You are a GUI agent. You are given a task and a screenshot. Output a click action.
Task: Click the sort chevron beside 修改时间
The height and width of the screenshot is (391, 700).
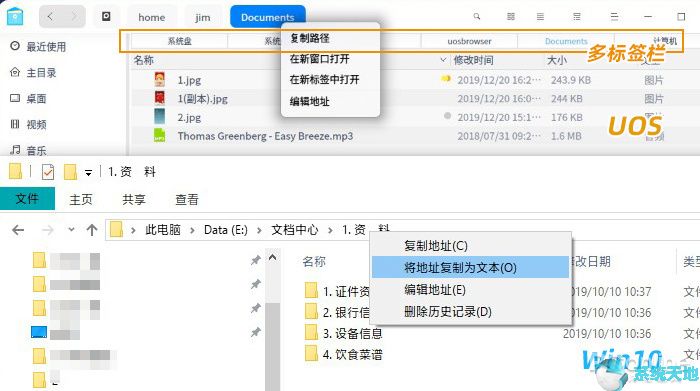click(x=443, y=60)
